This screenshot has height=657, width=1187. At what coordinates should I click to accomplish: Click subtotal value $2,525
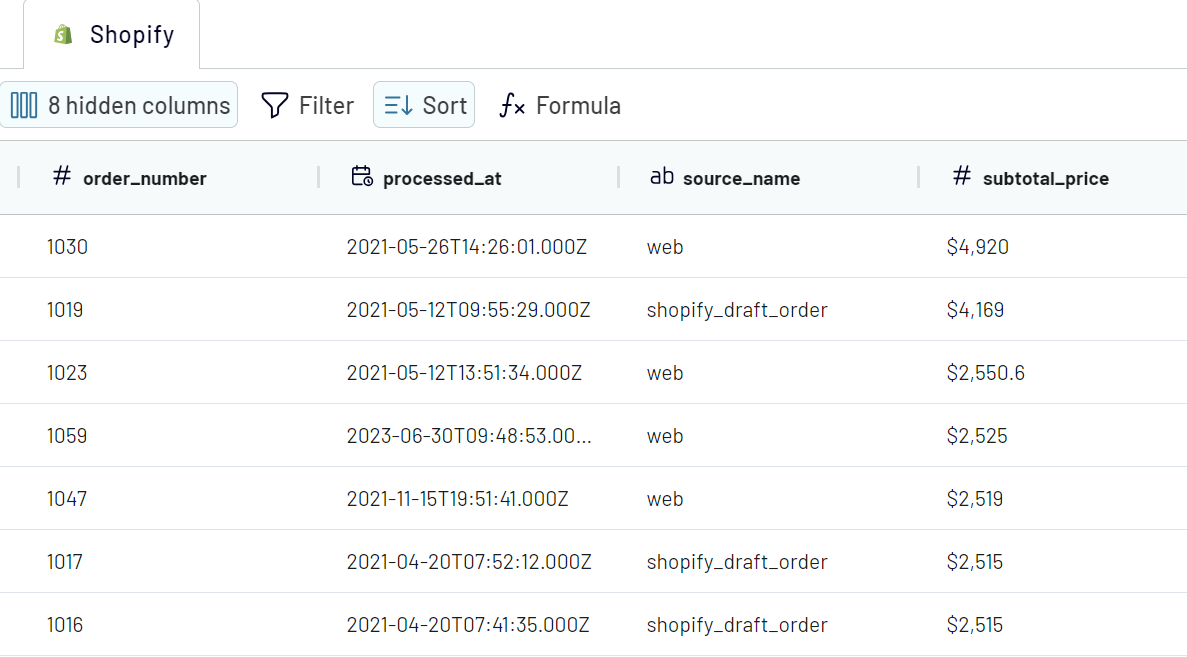point(977,435)
